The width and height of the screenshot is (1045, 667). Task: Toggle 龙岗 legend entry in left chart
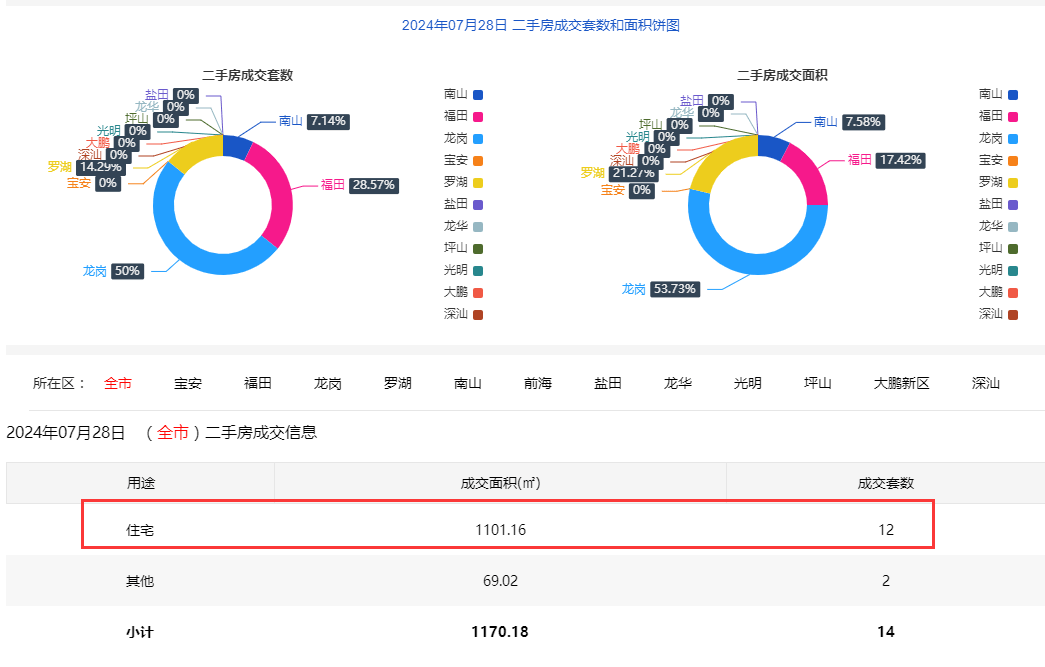point(463,139)
